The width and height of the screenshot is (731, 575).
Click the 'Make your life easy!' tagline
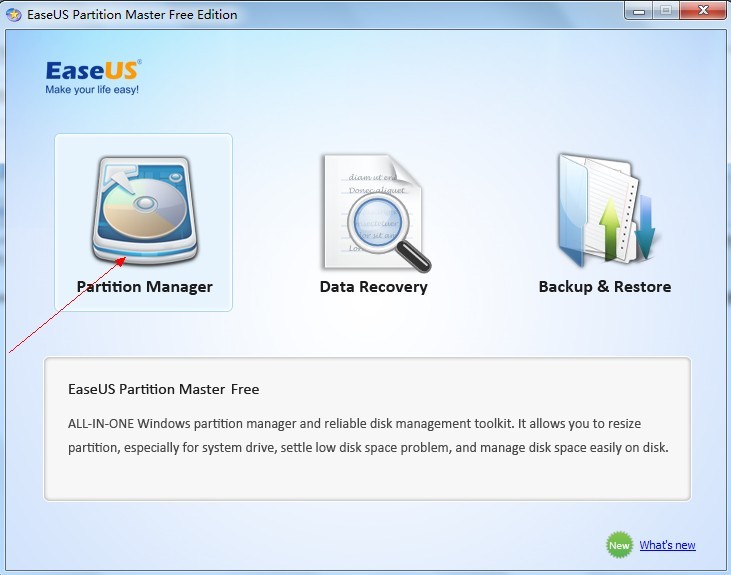[92, 90]
